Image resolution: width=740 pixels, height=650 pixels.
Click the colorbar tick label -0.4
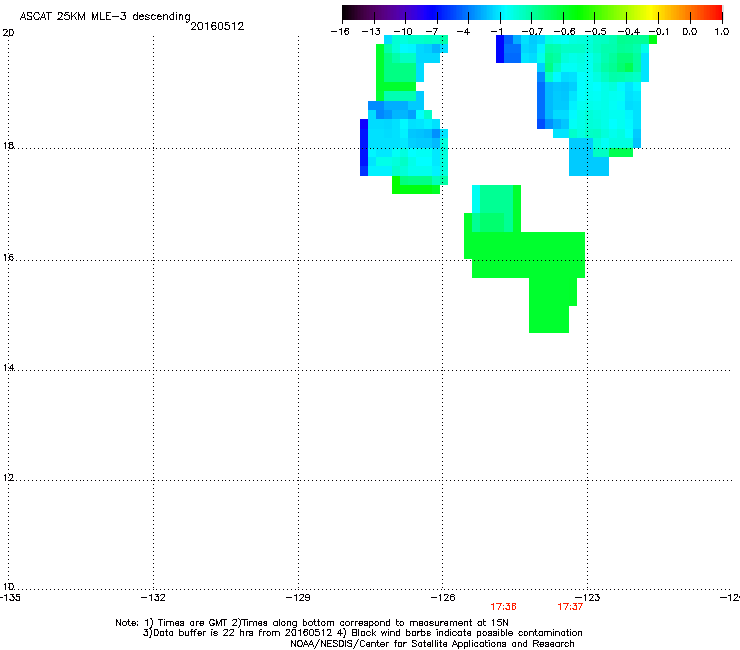(x=629, y=32)
